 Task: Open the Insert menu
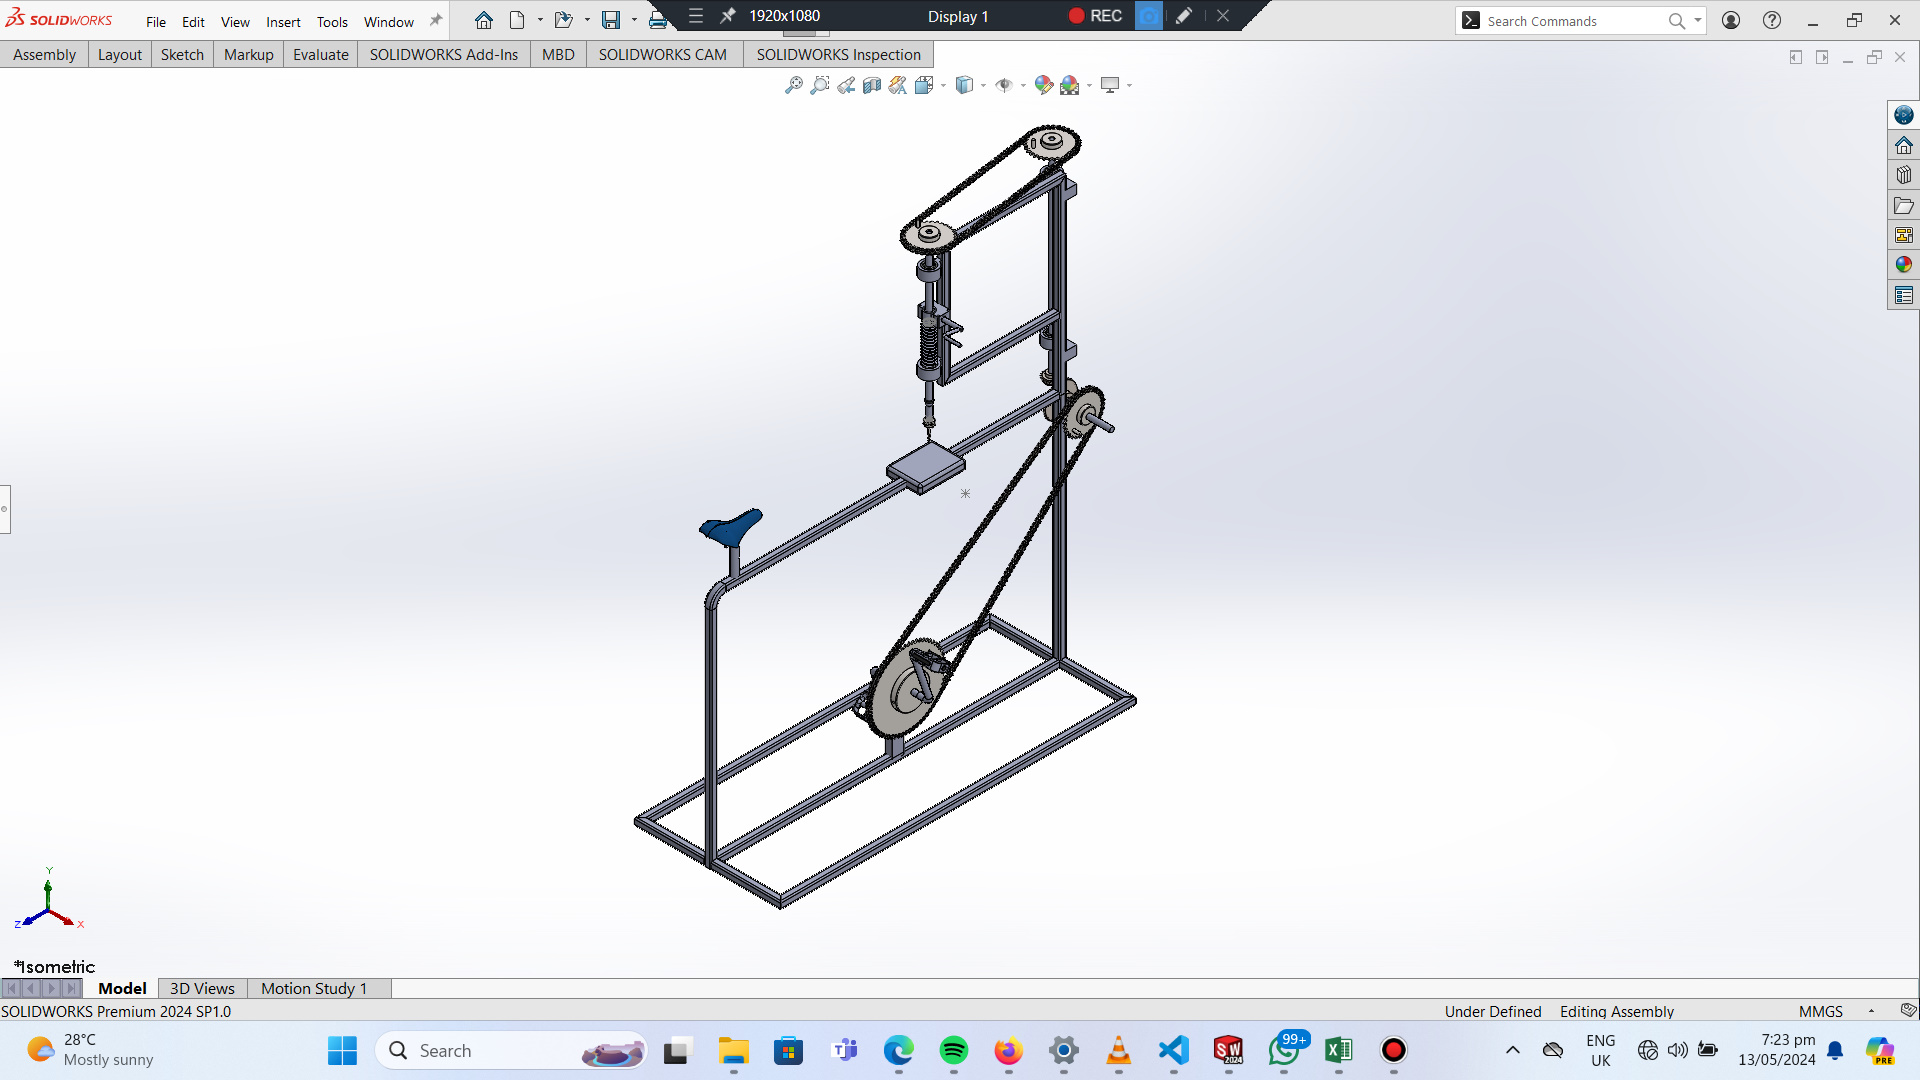[x=283, y=22]
